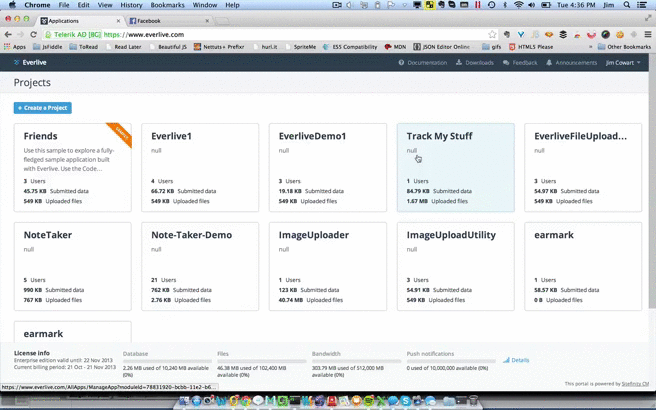656x410 pixels.
Task: Open the Apple menu
Action: [12, 5]
